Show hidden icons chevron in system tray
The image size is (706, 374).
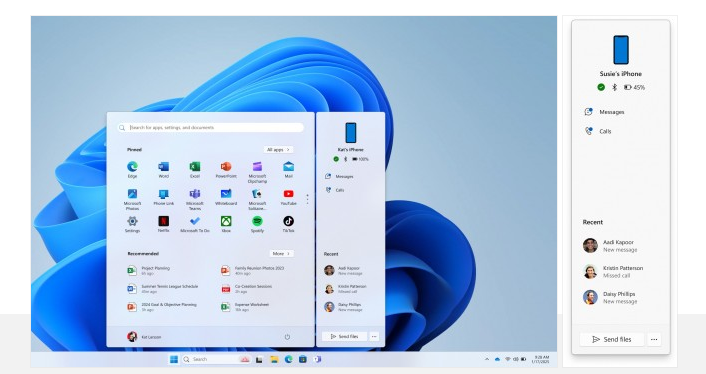[x=487, y=359]
